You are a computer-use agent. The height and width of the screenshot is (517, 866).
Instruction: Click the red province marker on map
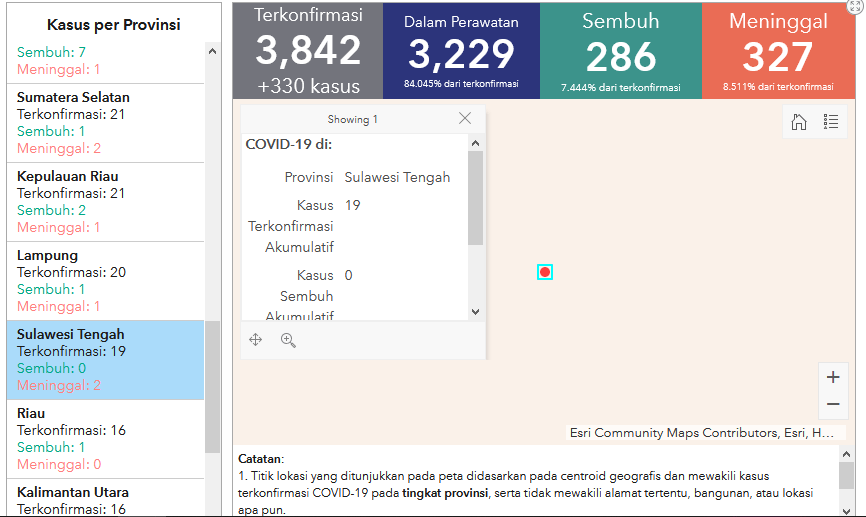click(545, 272)
